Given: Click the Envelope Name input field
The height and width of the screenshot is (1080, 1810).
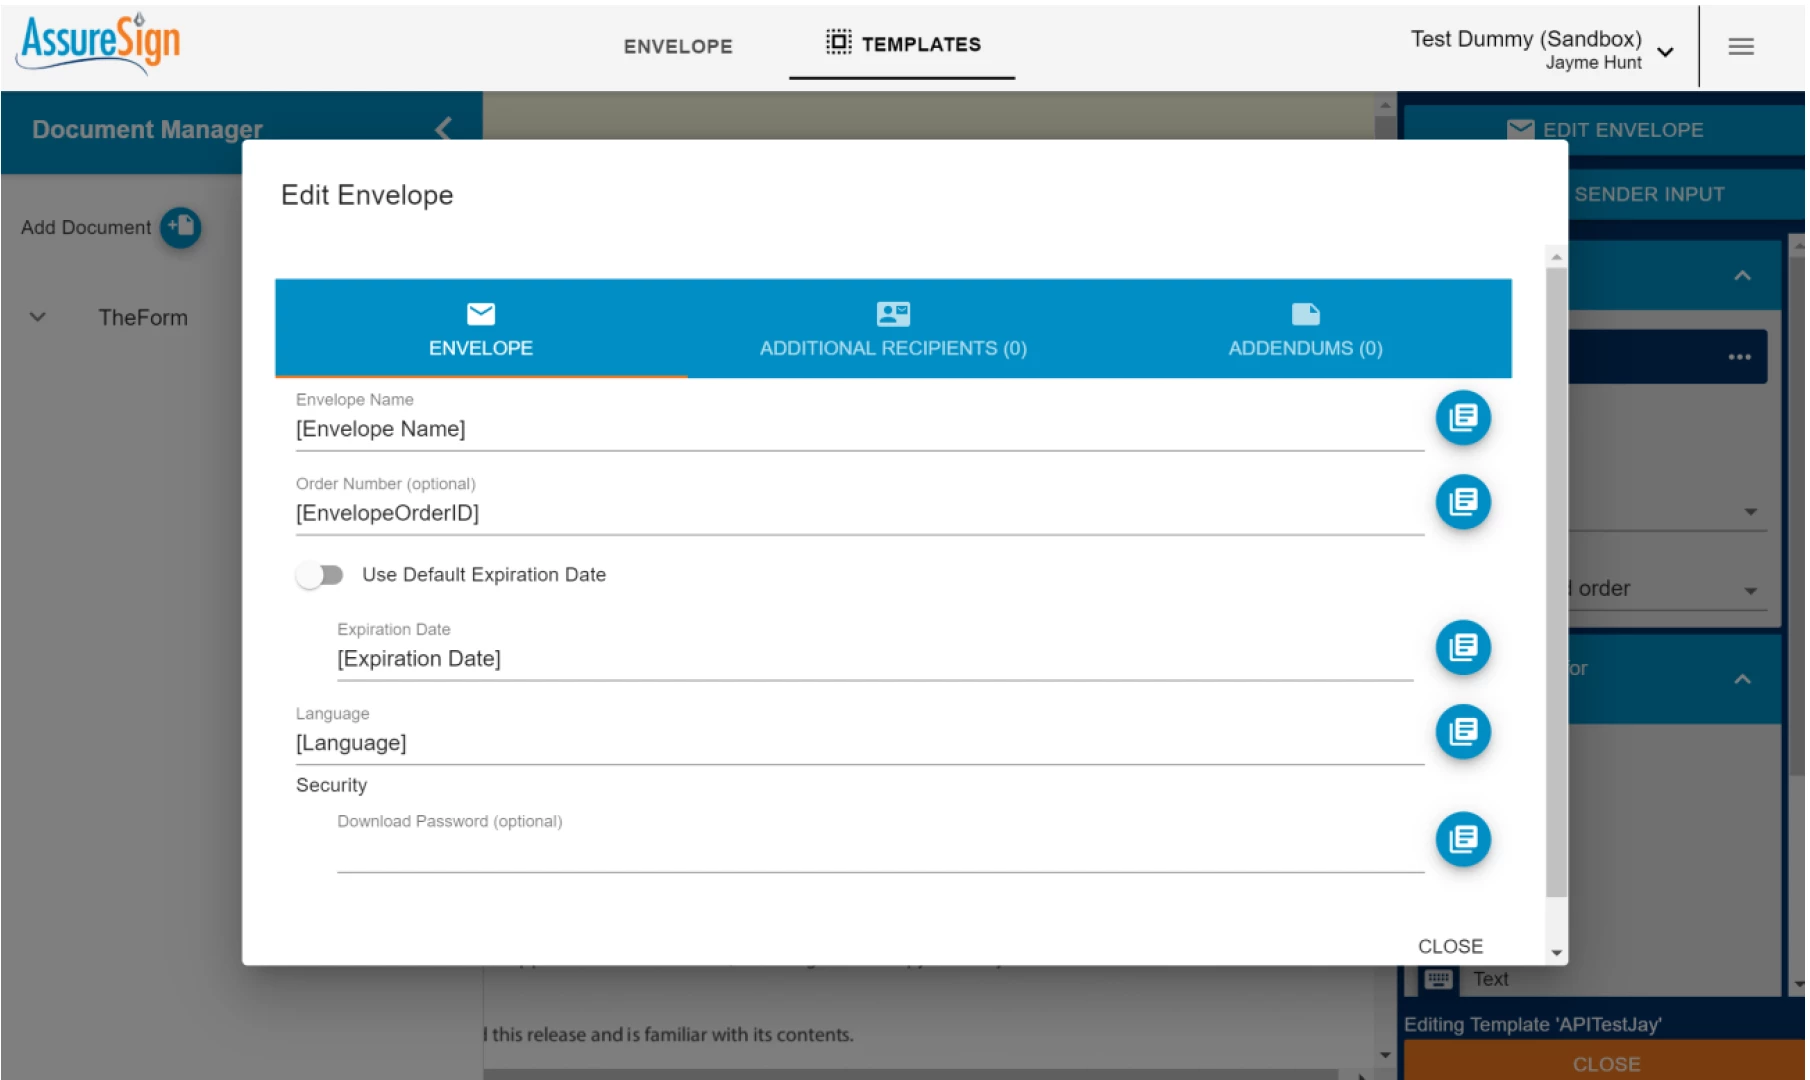Looking at the screenshot, I should click(x=859, y=429).
